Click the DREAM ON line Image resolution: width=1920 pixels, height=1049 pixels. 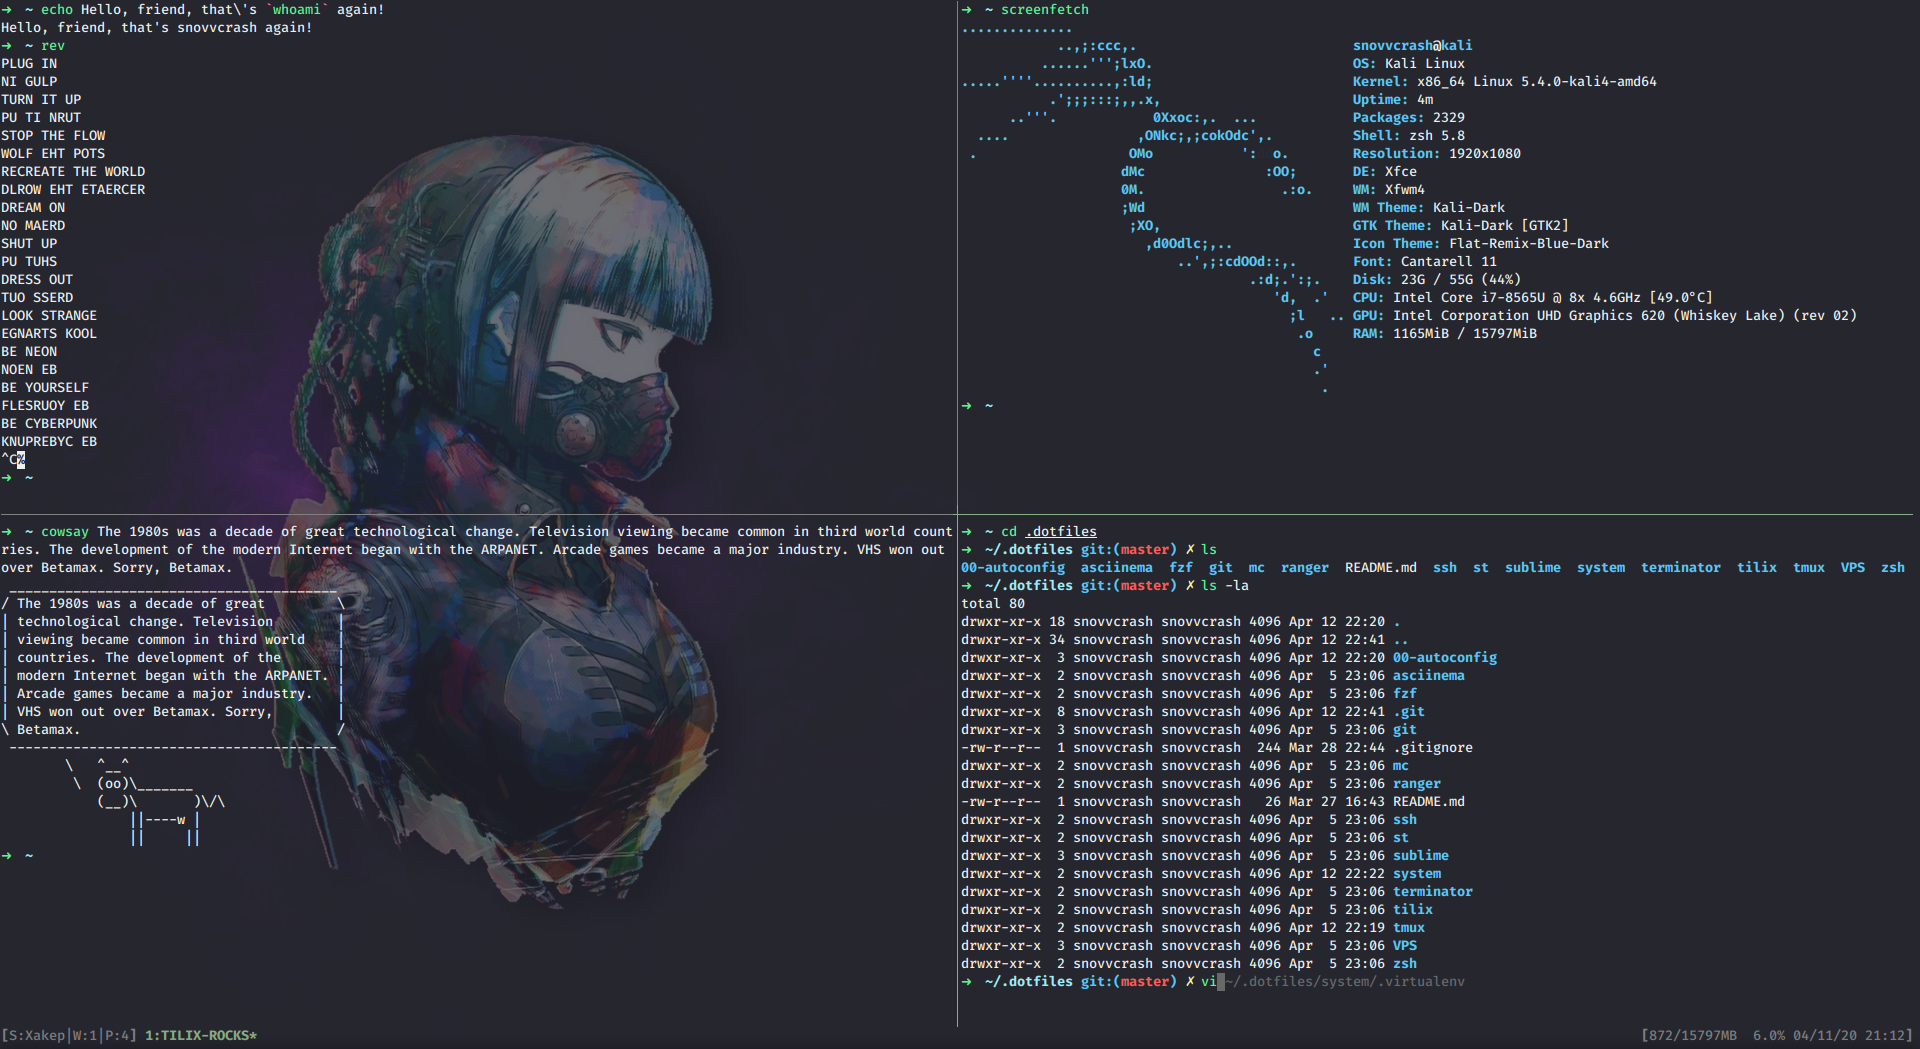coord(33,207)
